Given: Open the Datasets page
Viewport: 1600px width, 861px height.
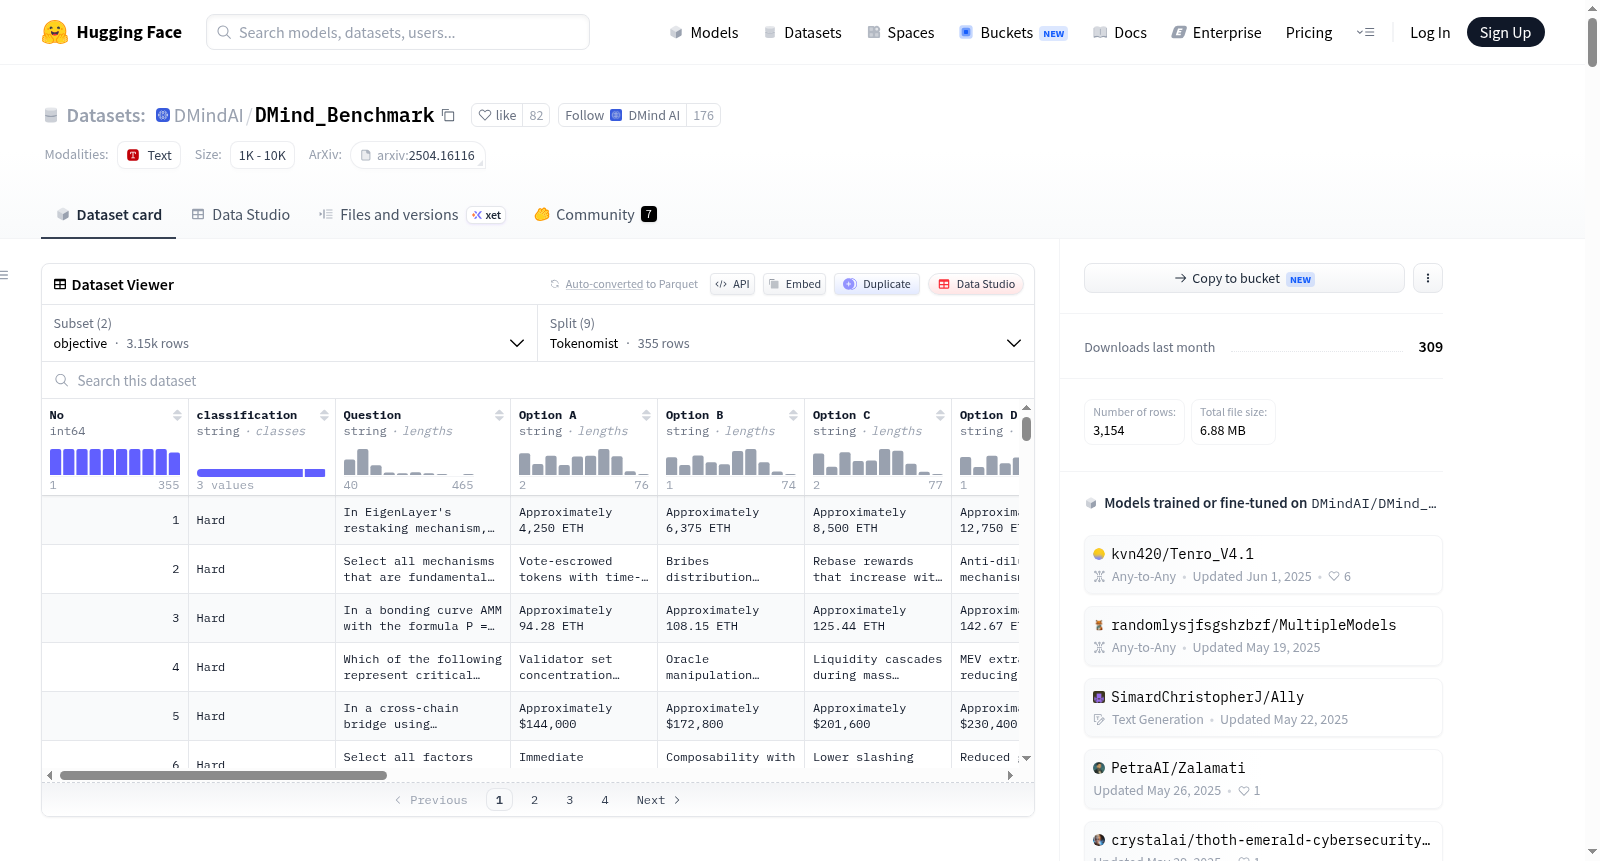Looking at the screenshot, I should (x=803, y=33).
